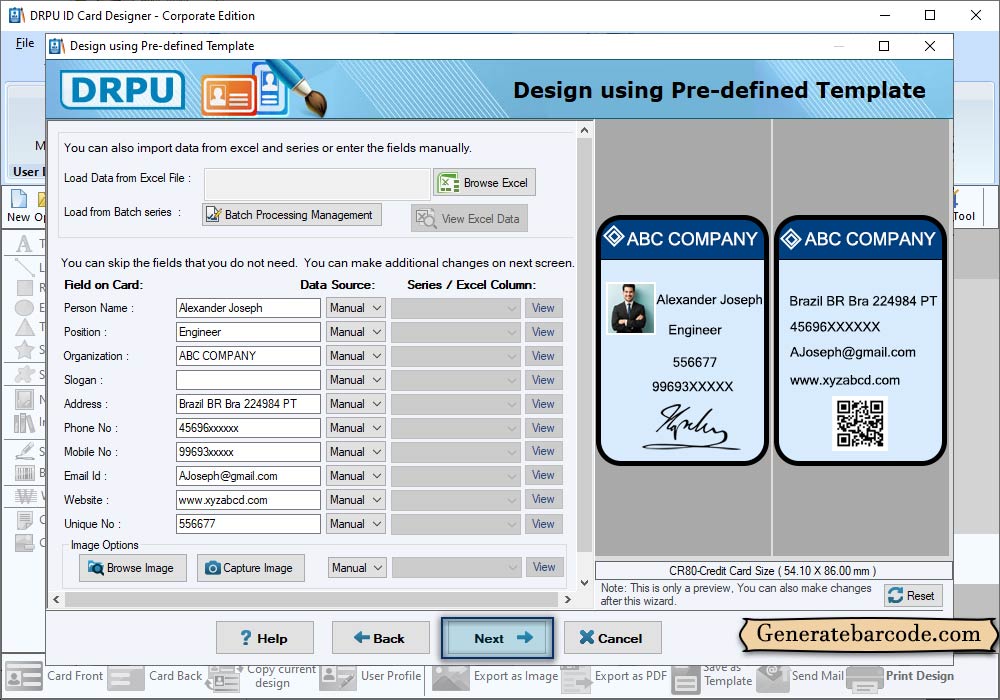
Task: Click Browse Image button
Action: (x=130, y=568)
